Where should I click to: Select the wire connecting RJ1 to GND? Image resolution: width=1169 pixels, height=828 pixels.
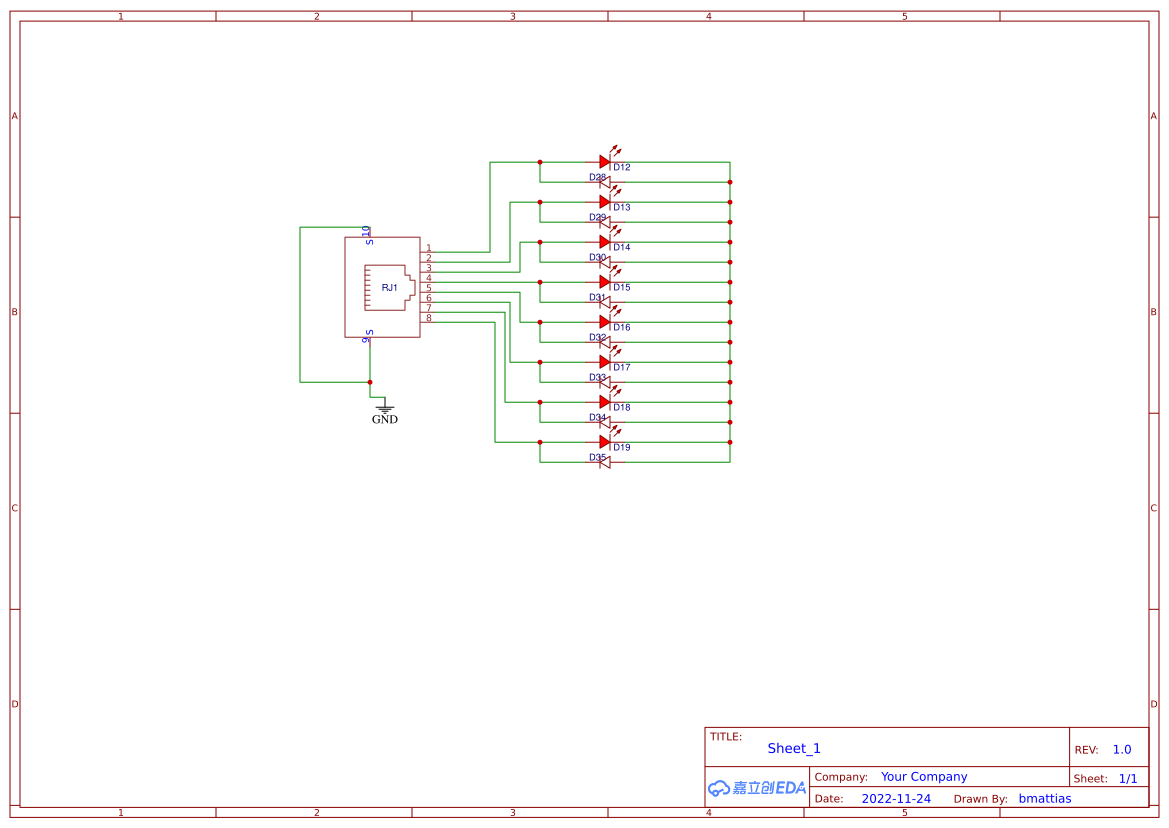coord(370,365)
